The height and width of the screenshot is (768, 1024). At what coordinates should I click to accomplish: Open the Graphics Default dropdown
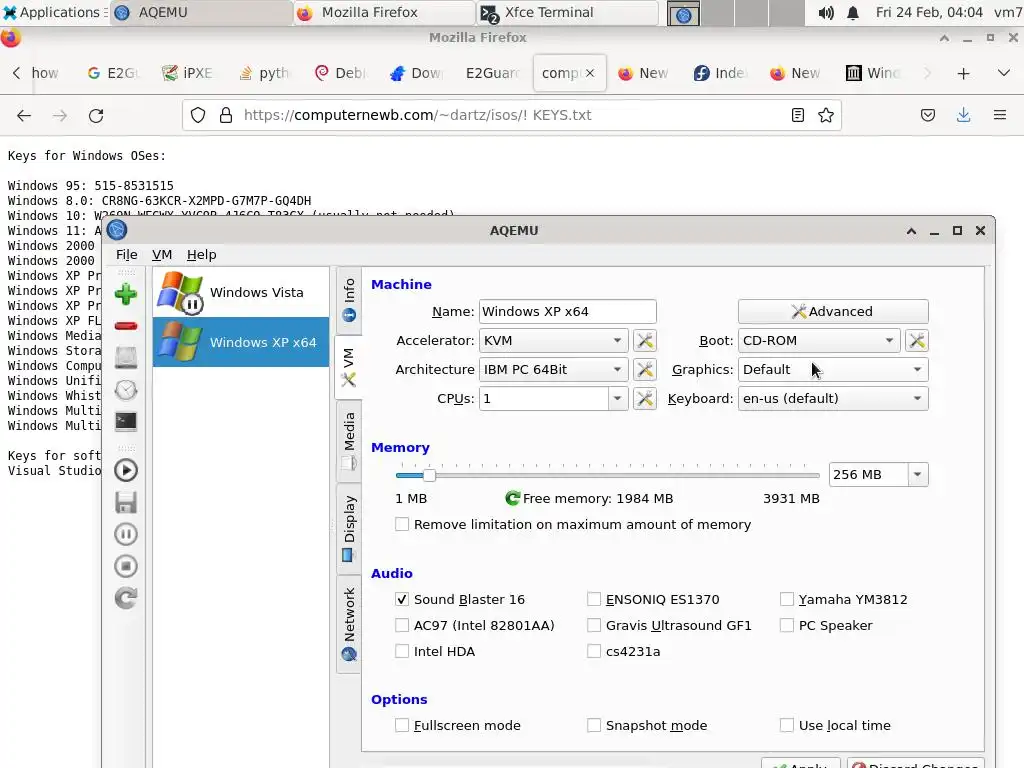pyautogui.click(x=833, y=370)
